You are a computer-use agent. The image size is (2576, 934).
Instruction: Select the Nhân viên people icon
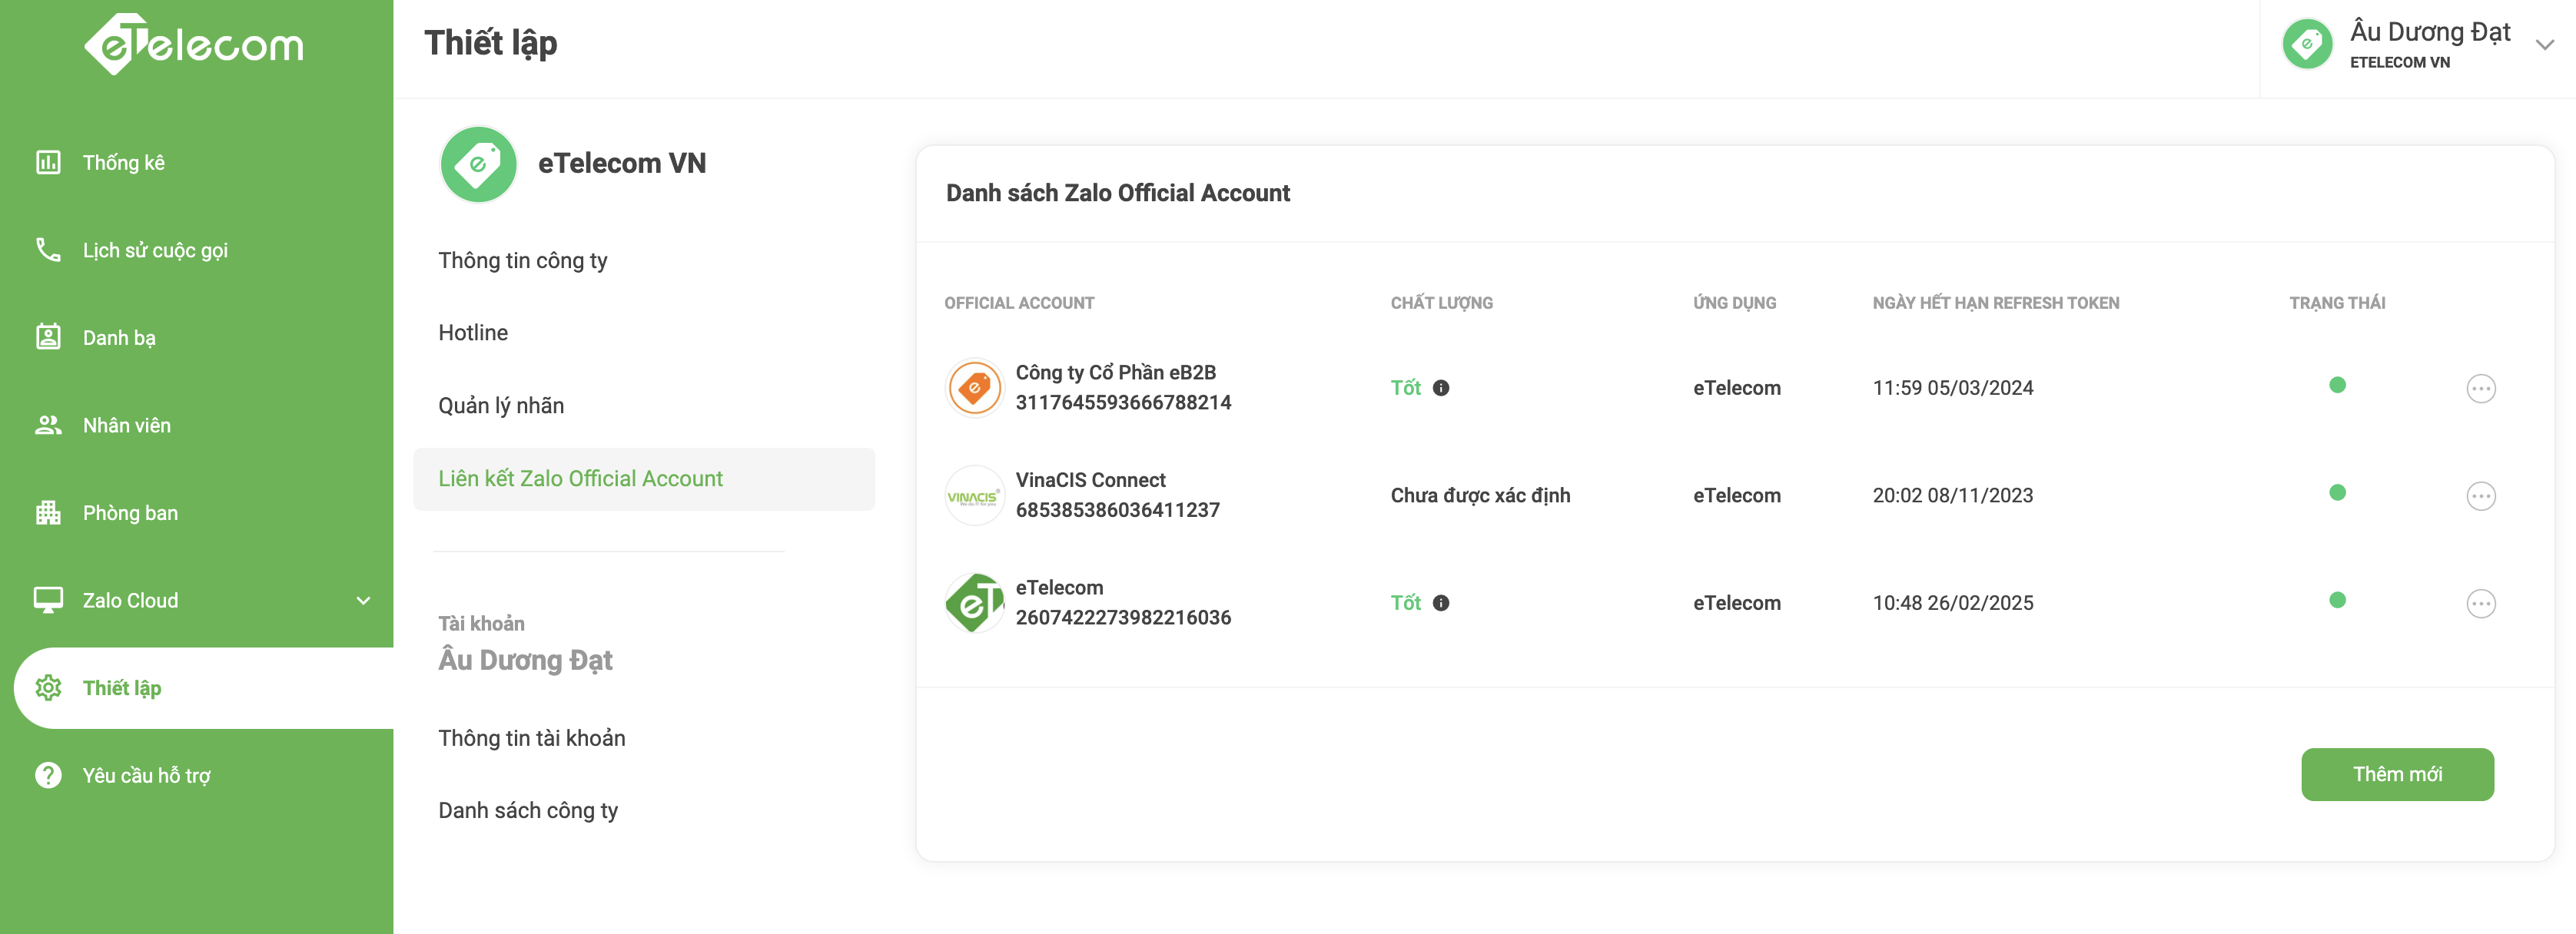[x=48, y=425]
